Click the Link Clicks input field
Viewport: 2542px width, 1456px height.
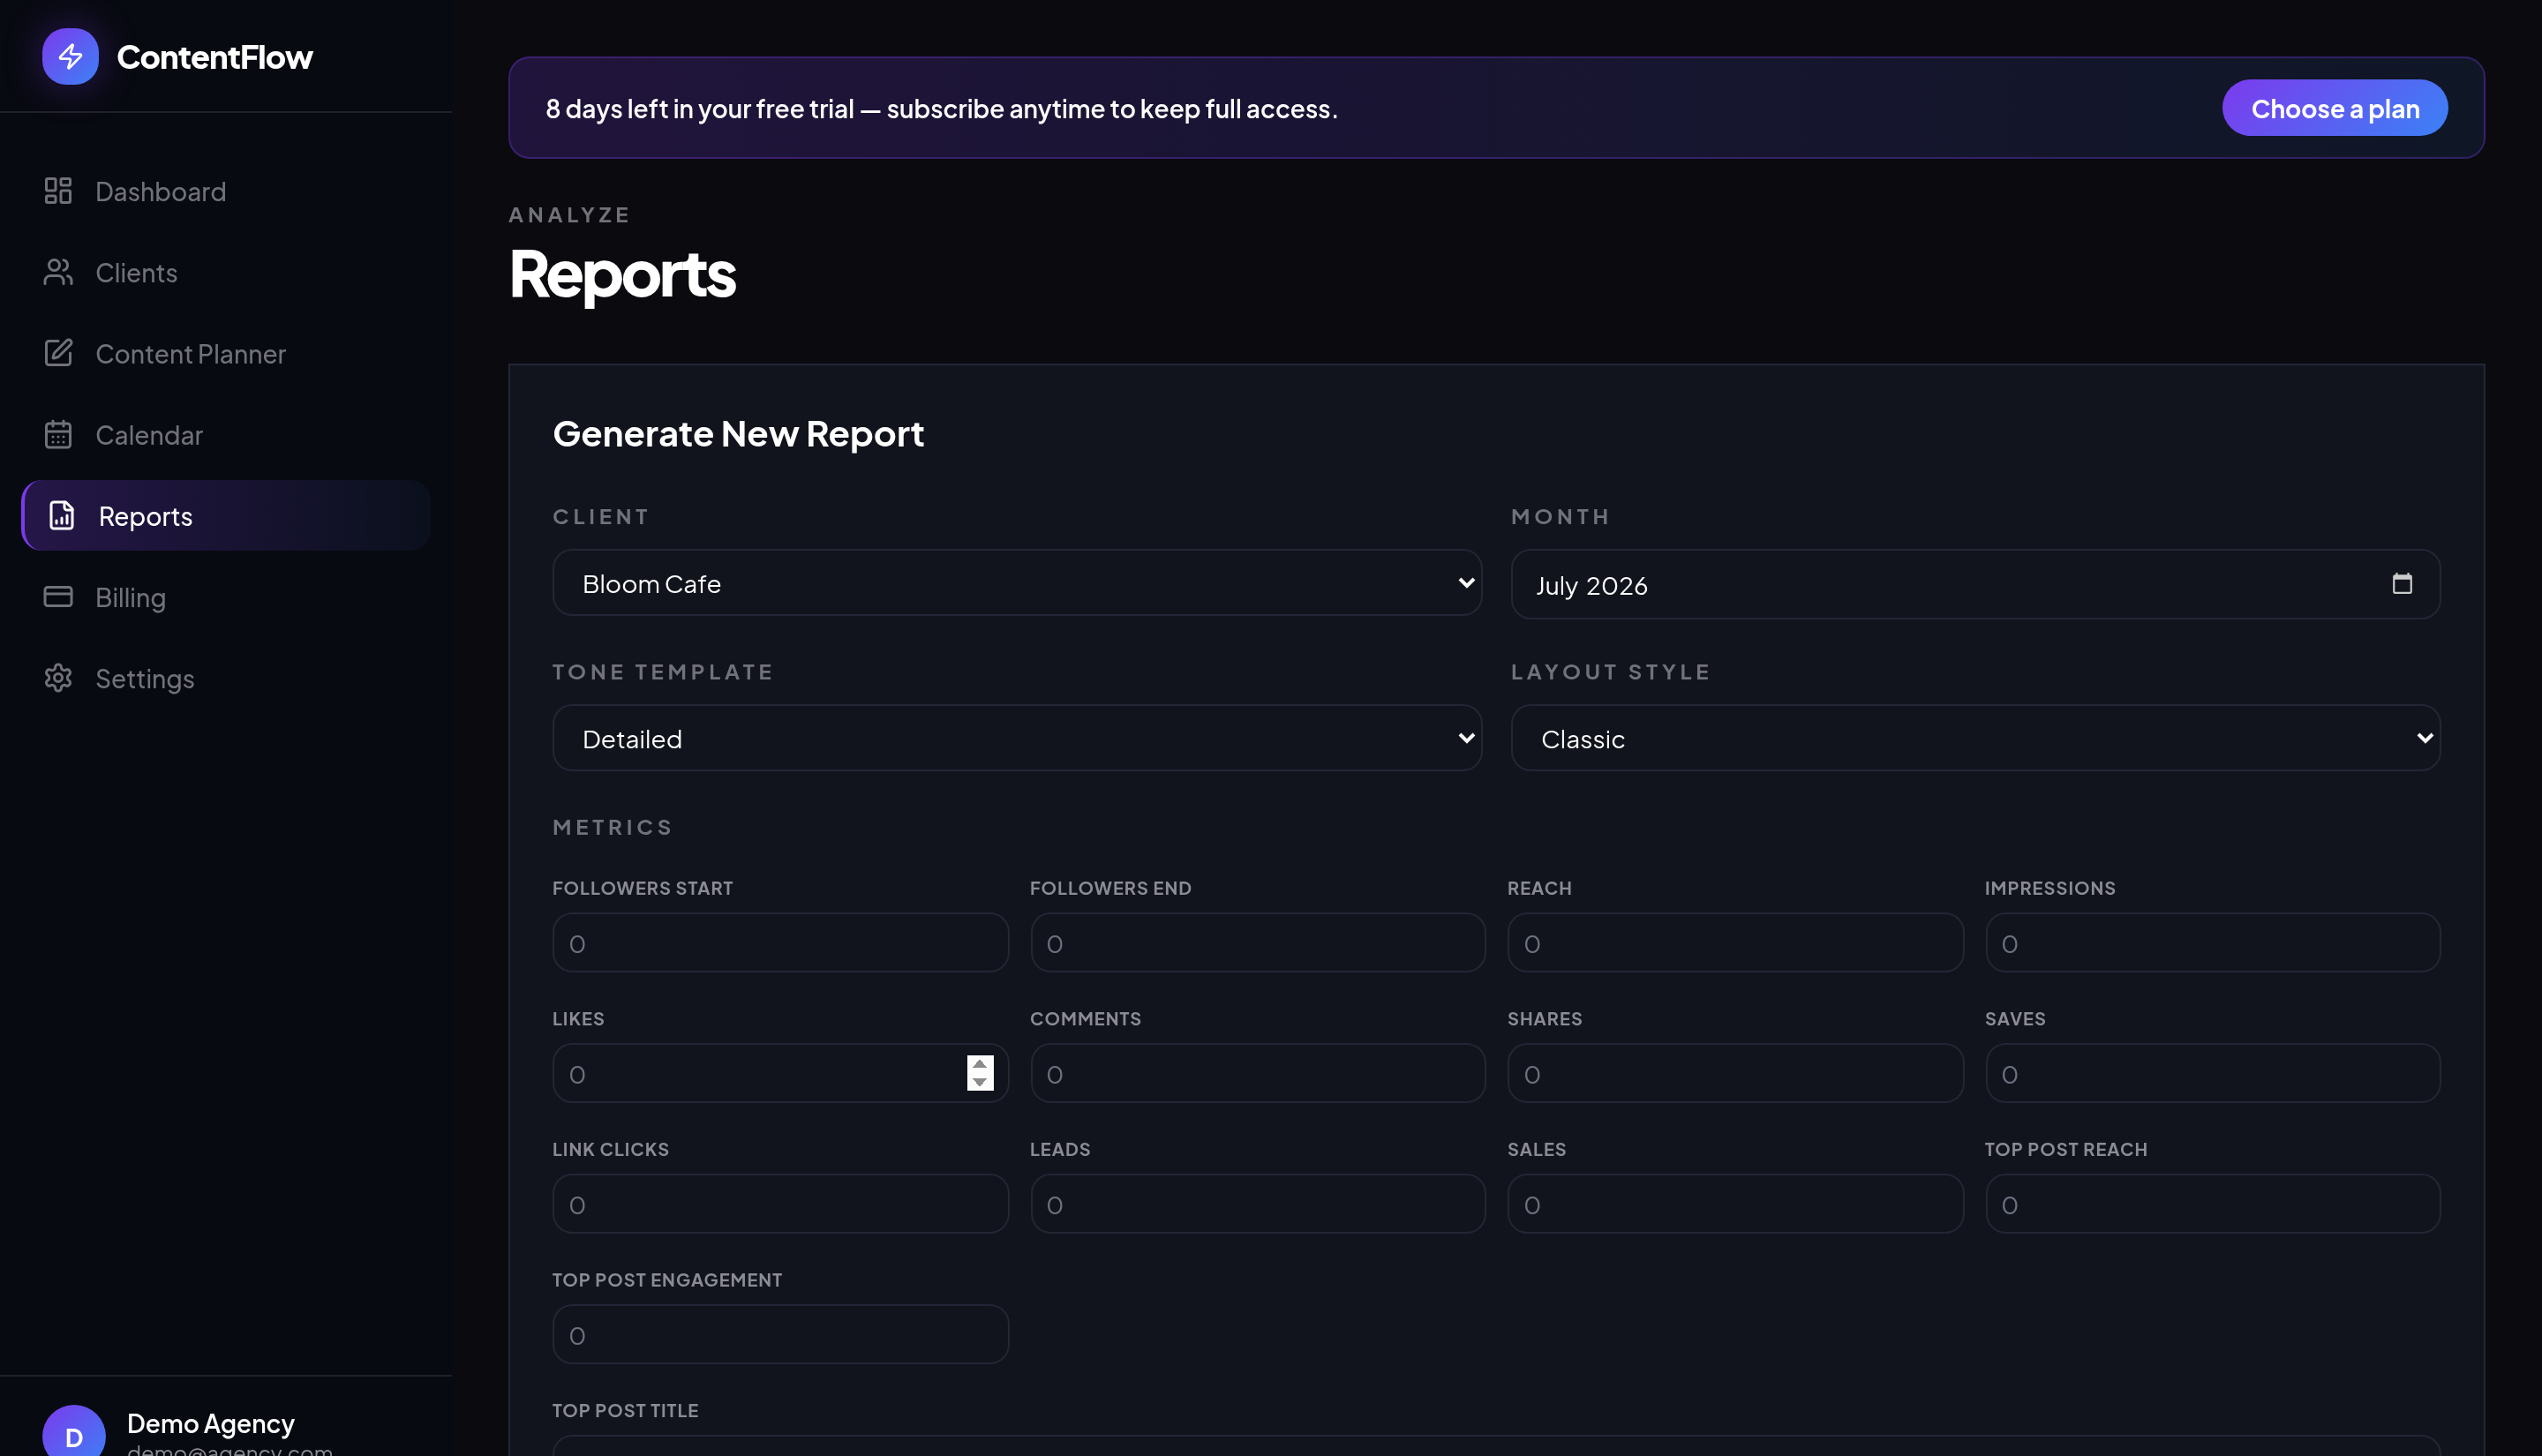coord(780,1204)
